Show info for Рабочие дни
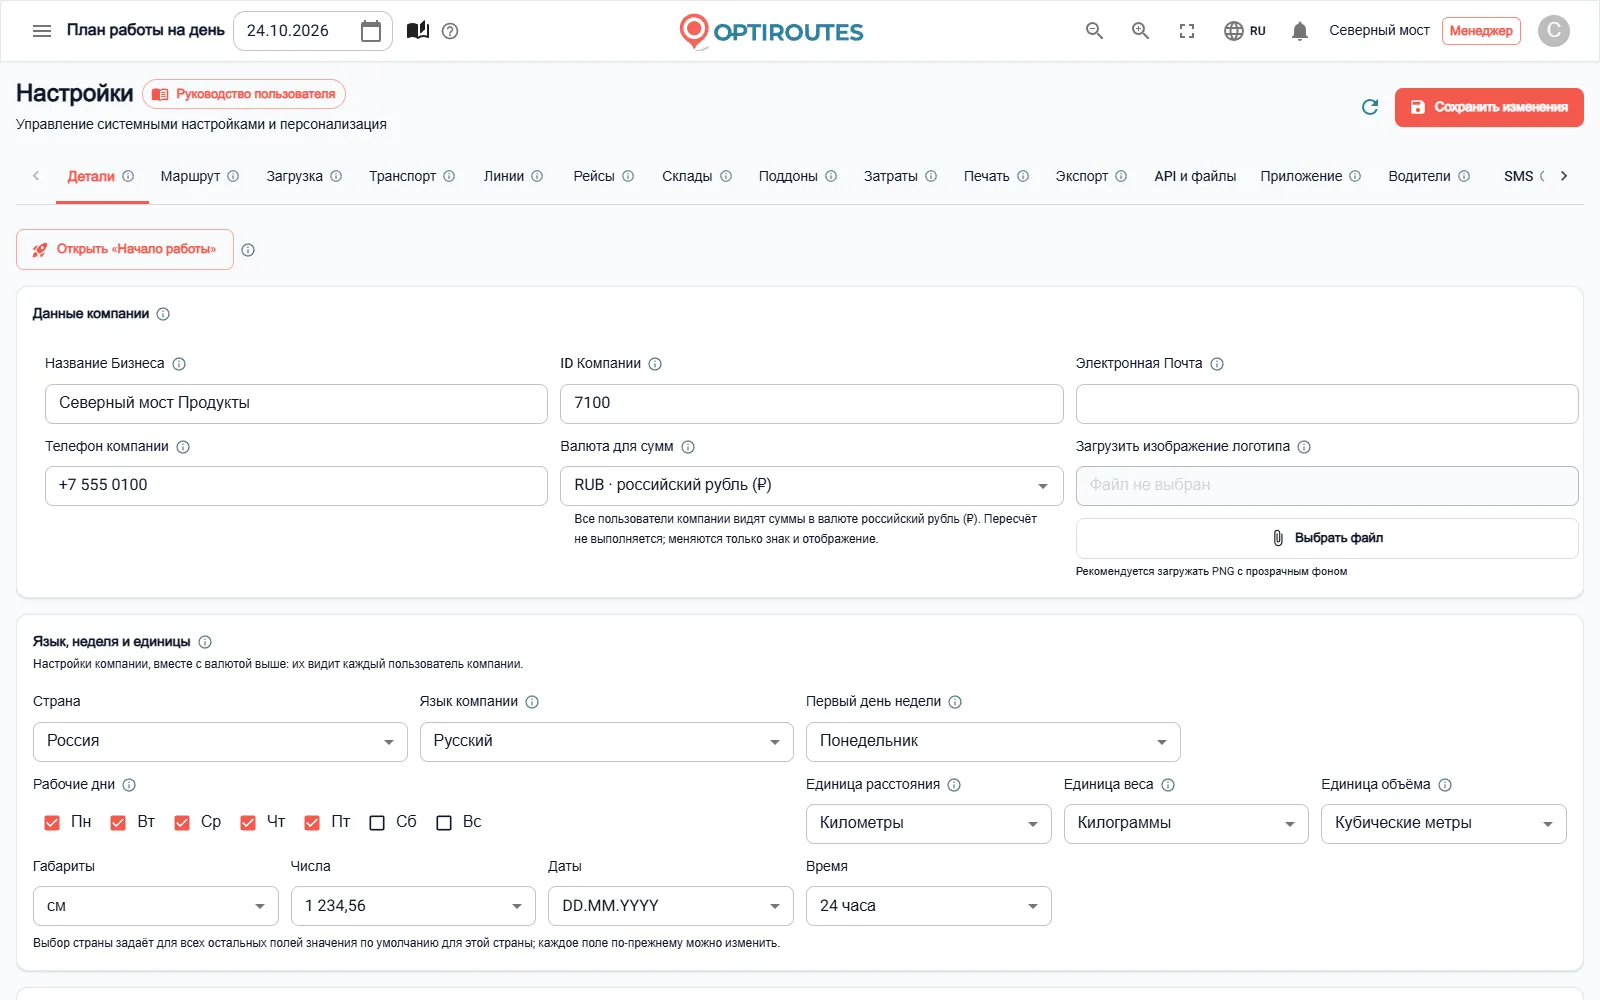Viewport: 1600px width, 1000px height. pos(129,785)
